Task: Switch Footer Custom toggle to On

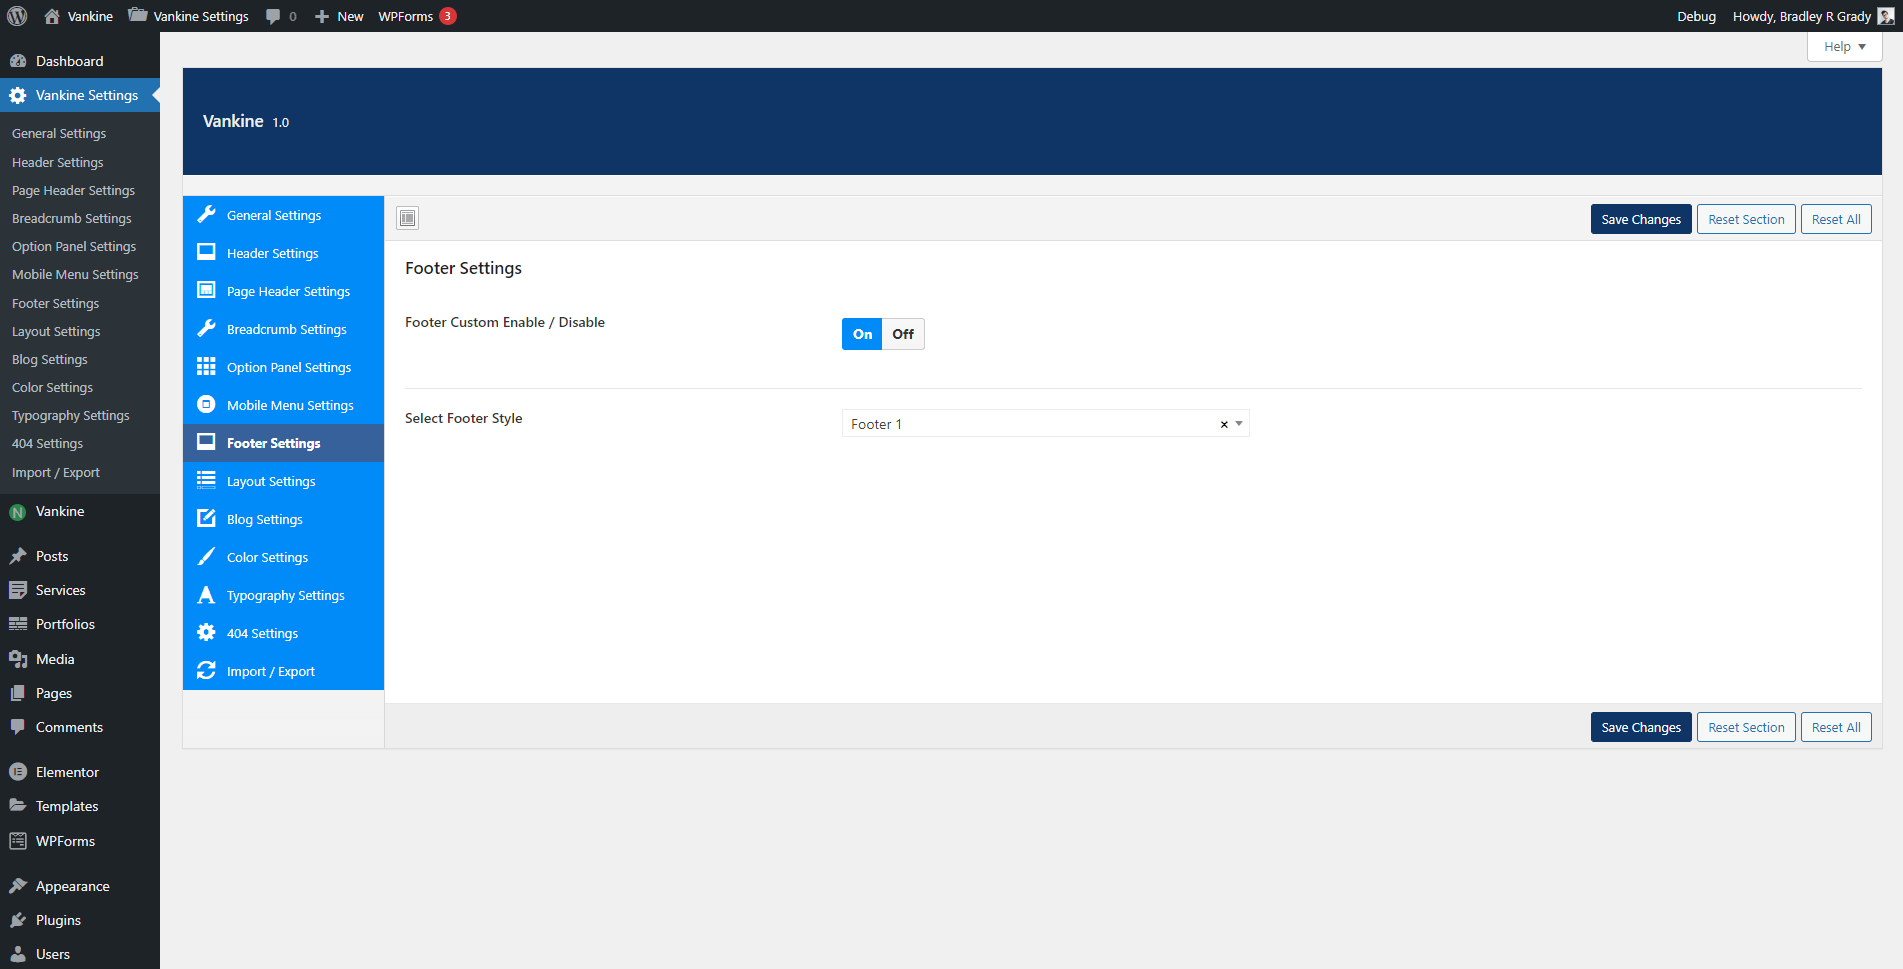Action: tap(862, 334)
